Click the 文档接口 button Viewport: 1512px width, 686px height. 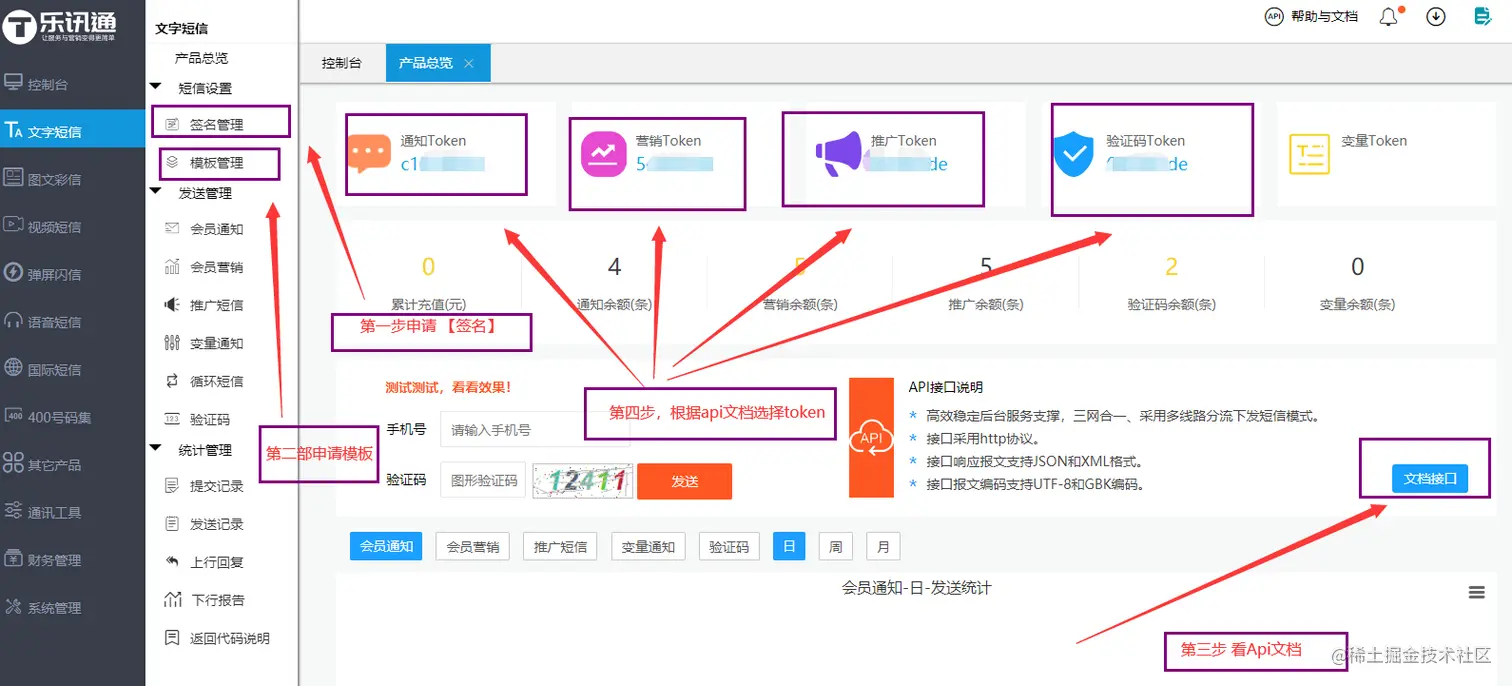click(1429, 479)
